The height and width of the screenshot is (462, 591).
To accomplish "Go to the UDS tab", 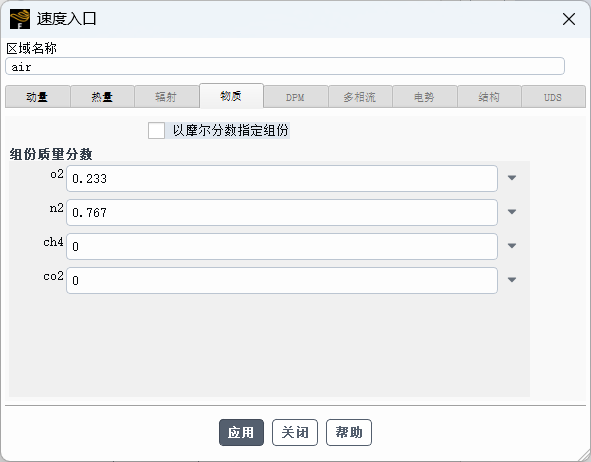I will pyautogui.click(x=553, y=97).
